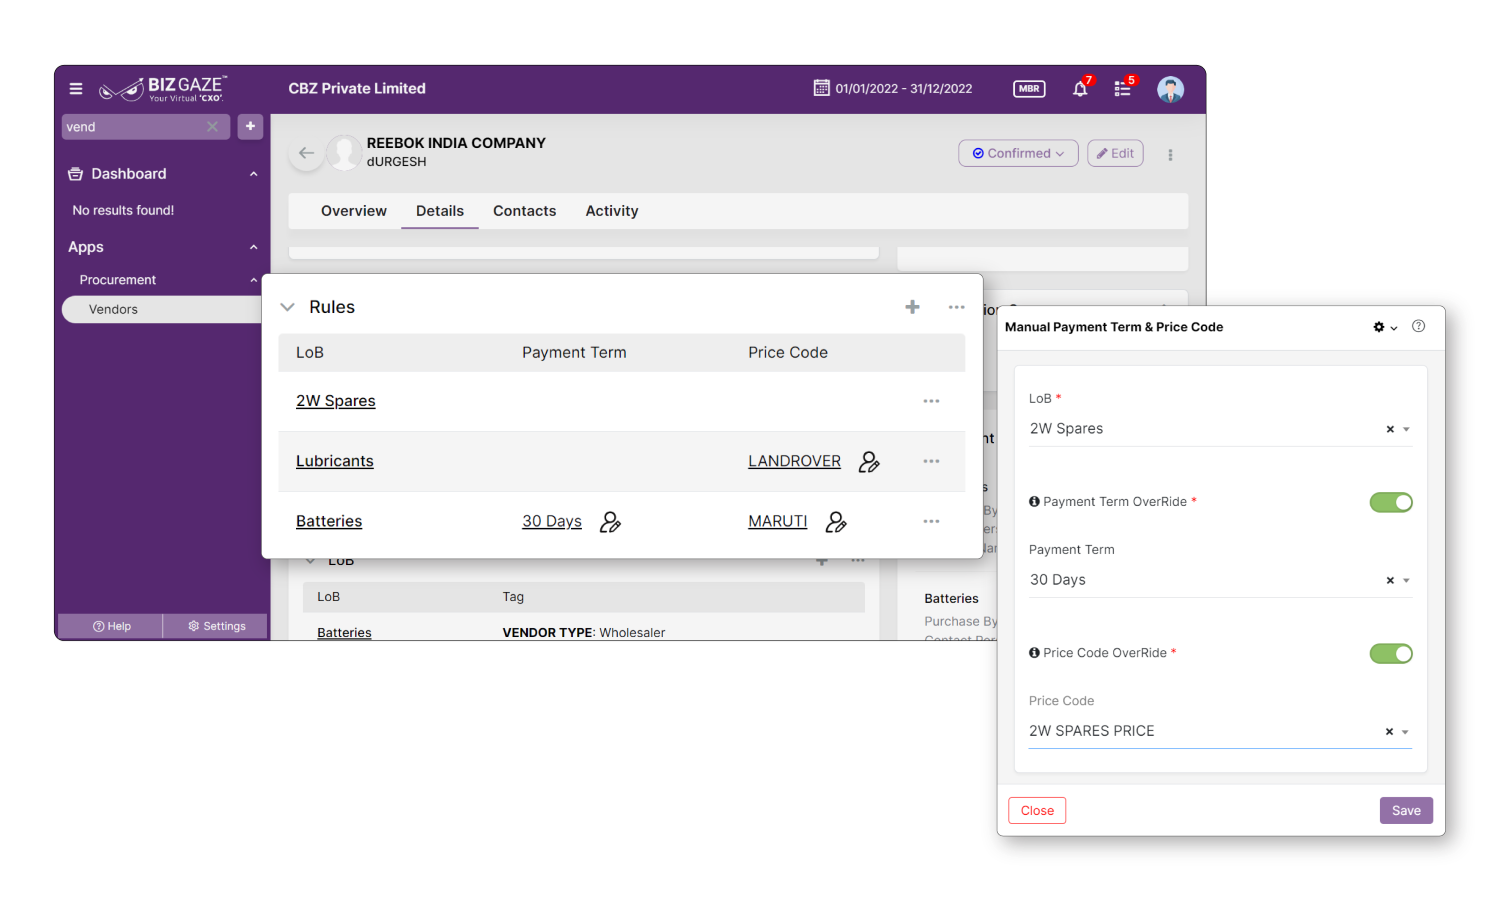
Task: Toggle Payment Term OverRide switch
Action: point(1391,502)
